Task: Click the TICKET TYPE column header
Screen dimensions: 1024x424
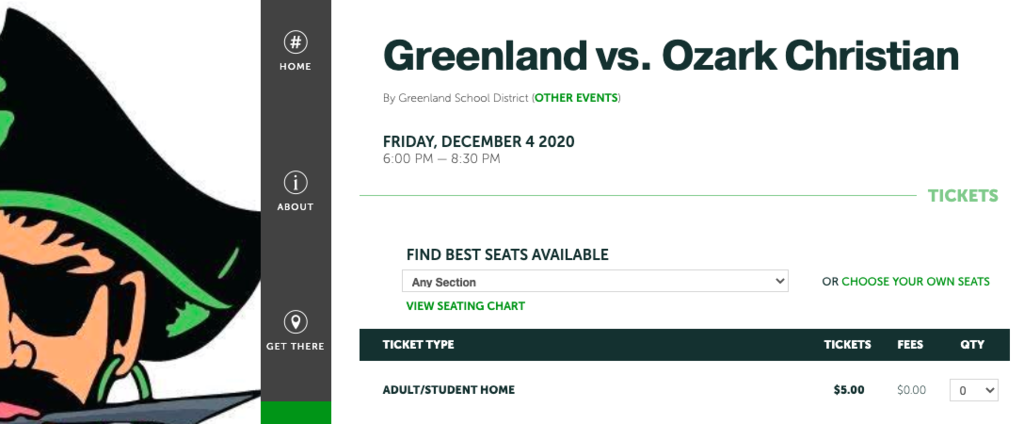Action: 418,344
